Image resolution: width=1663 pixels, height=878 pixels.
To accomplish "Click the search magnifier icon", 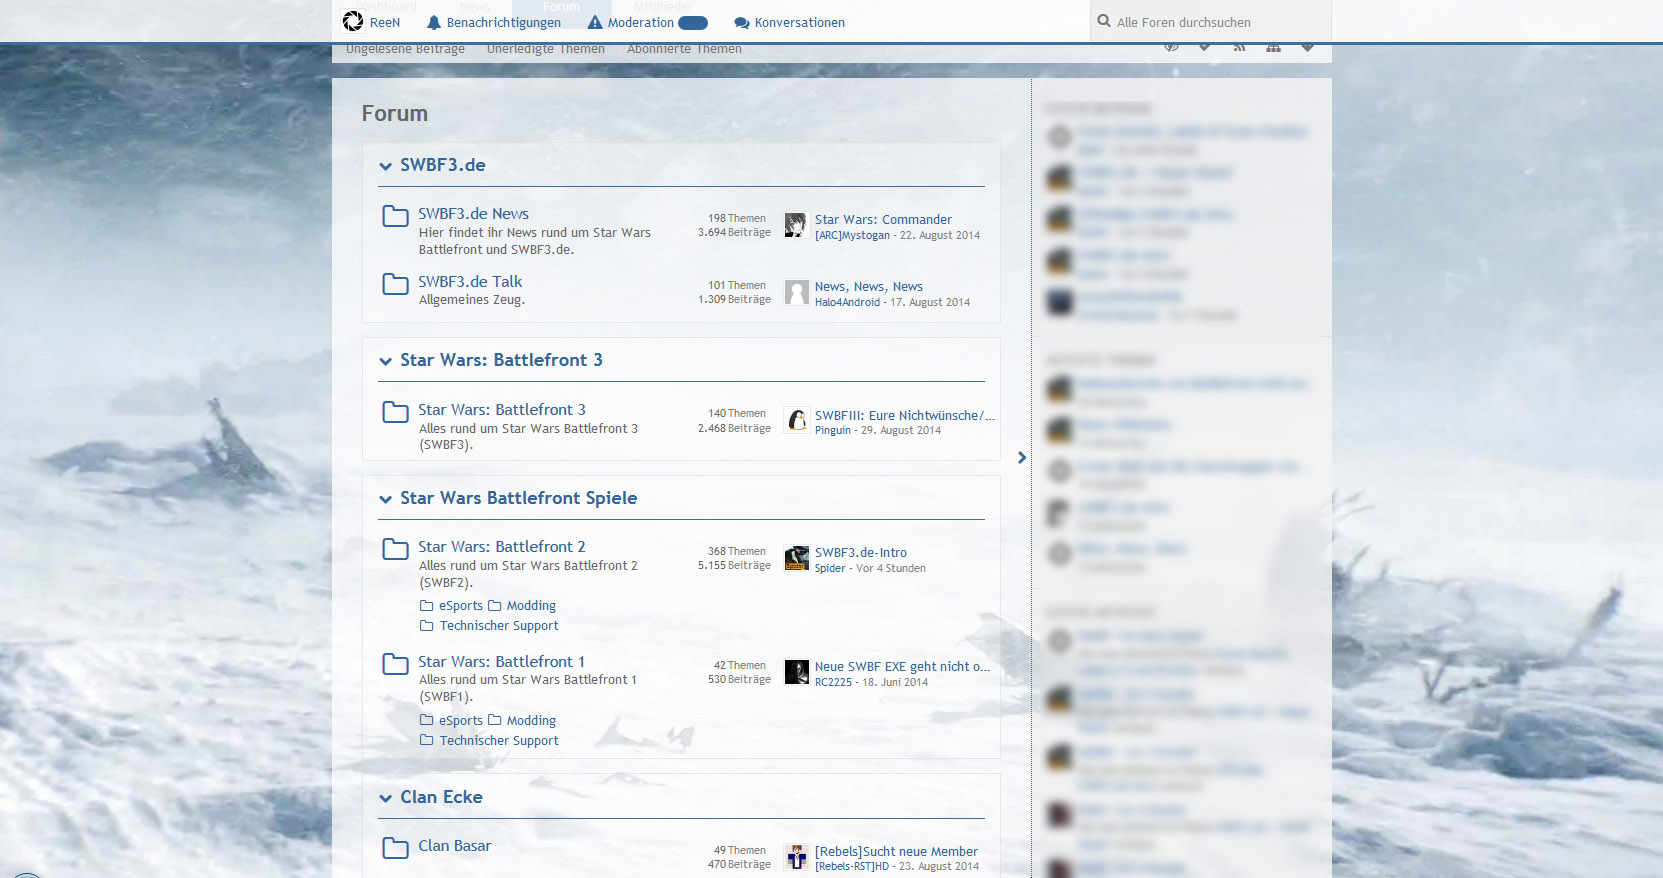I will [1104, 21].
